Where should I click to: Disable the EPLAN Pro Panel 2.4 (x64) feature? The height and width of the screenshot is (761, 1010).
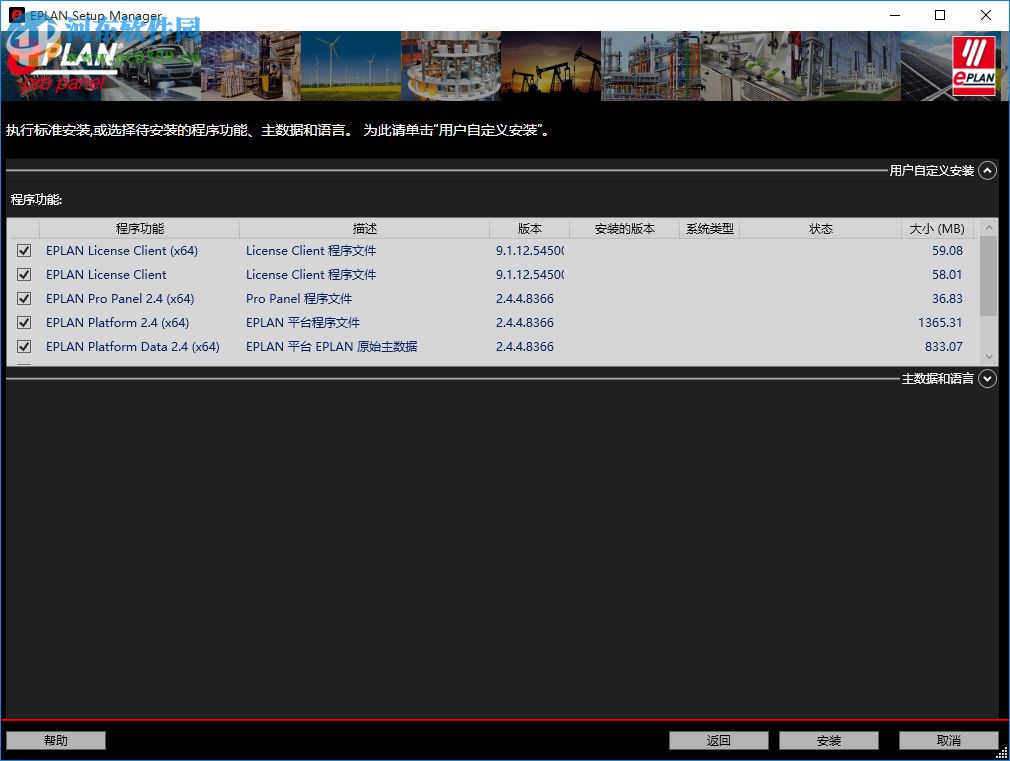click(23, 299)
